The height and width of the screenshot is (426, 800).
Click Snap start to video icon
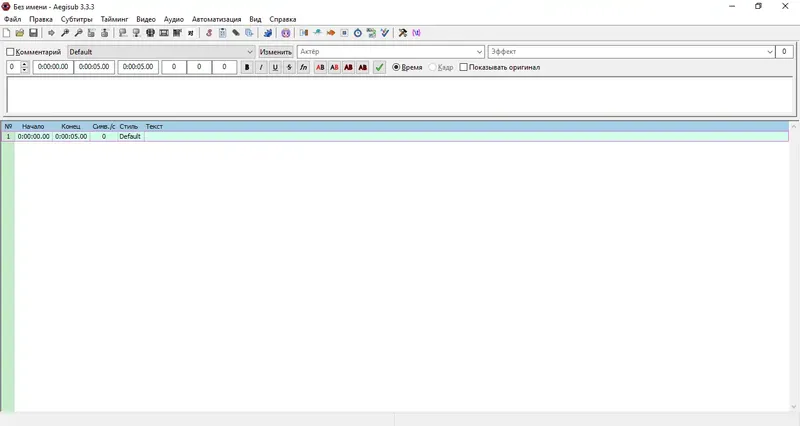pos(123,33)
